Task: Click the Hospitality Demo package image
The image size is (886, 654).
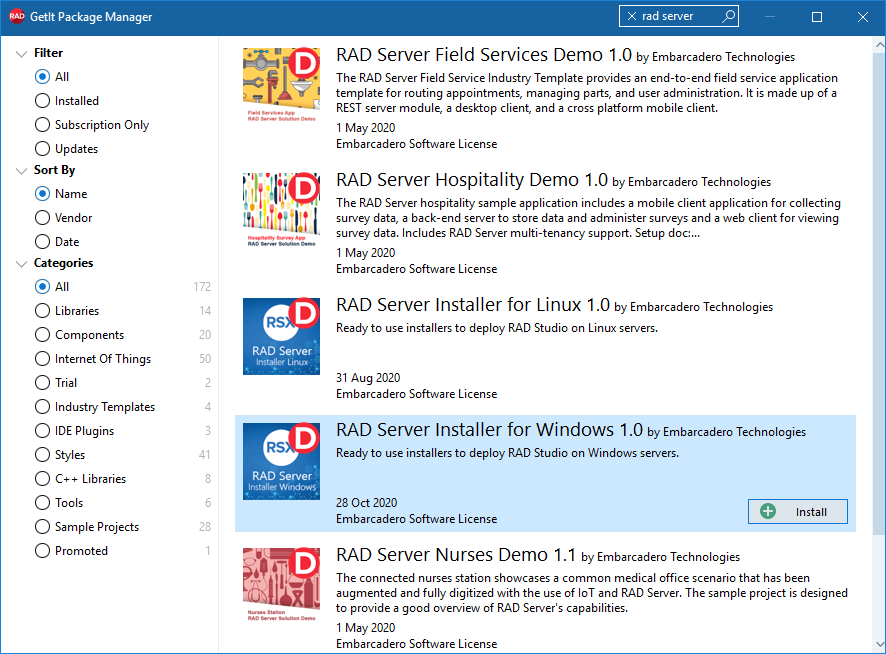Action: point(281,210)
